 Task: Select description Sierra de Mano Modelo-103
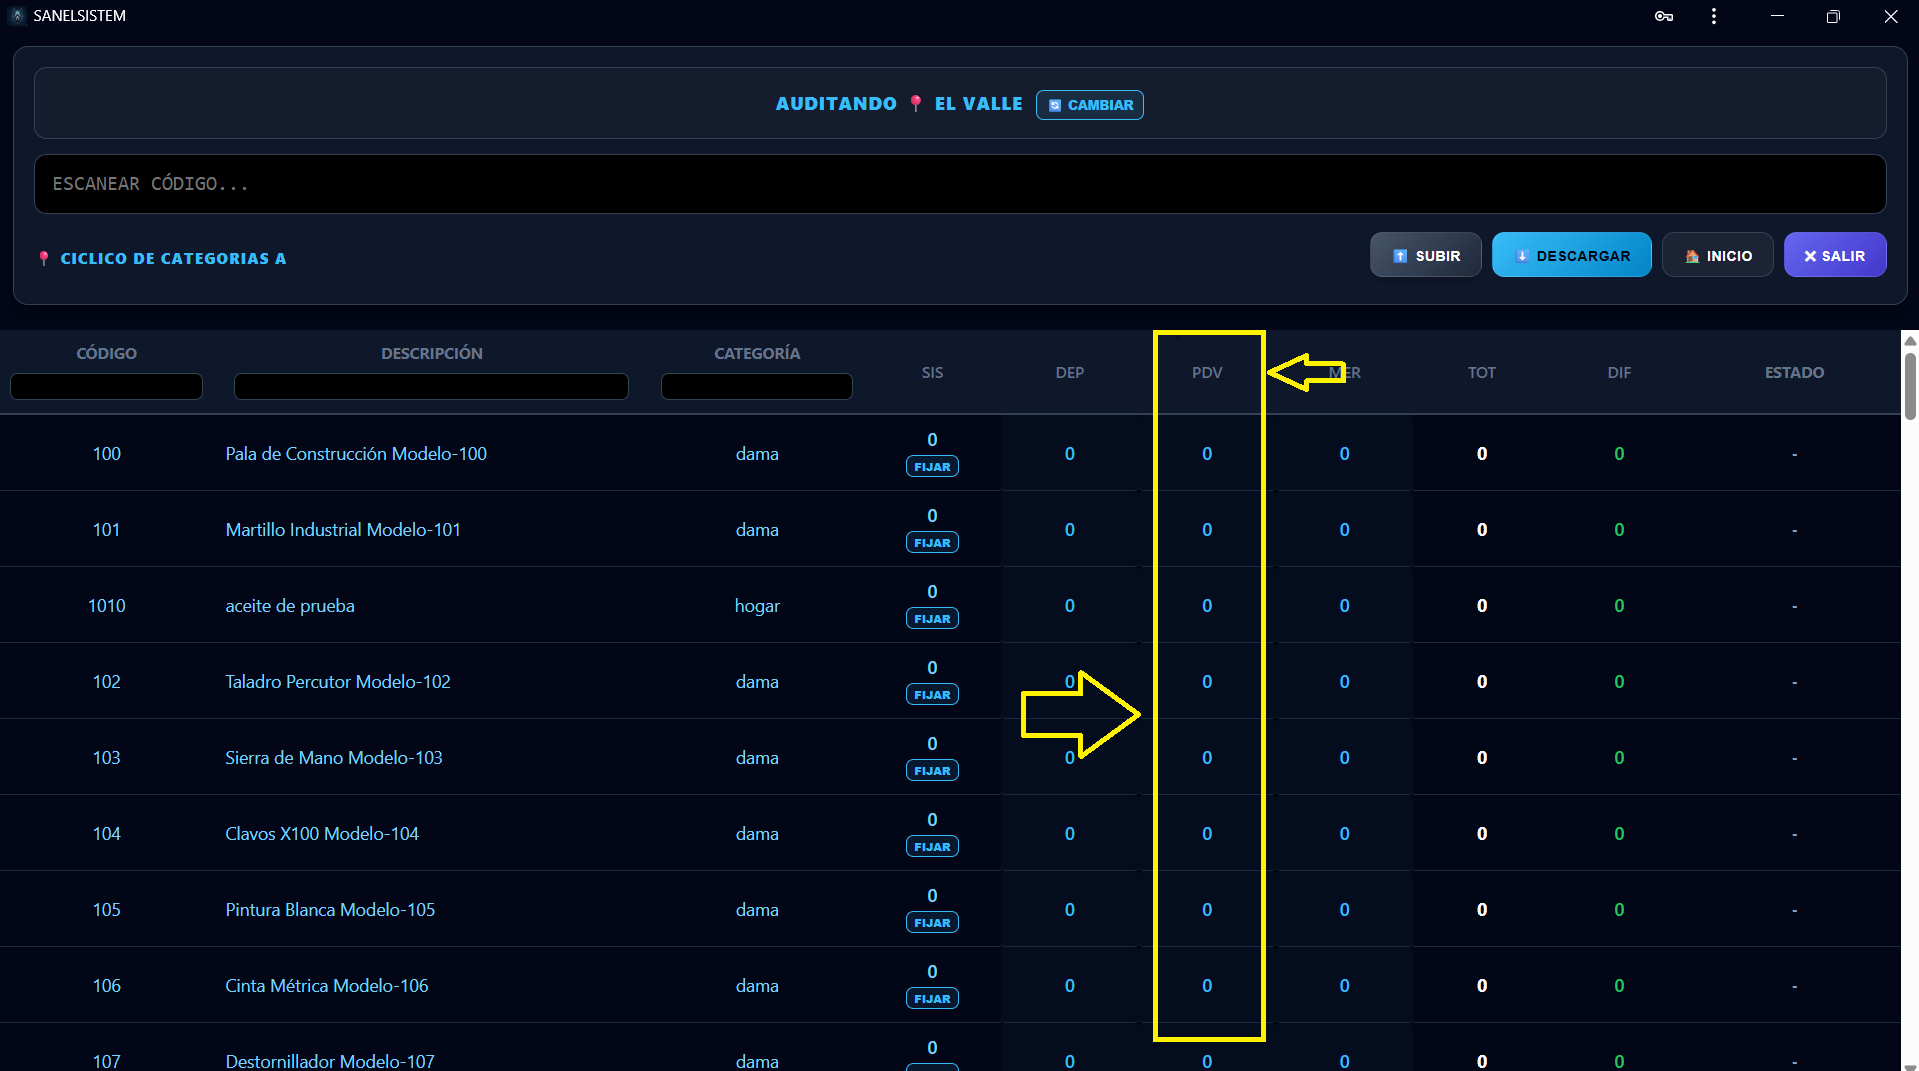click(334, 758)
